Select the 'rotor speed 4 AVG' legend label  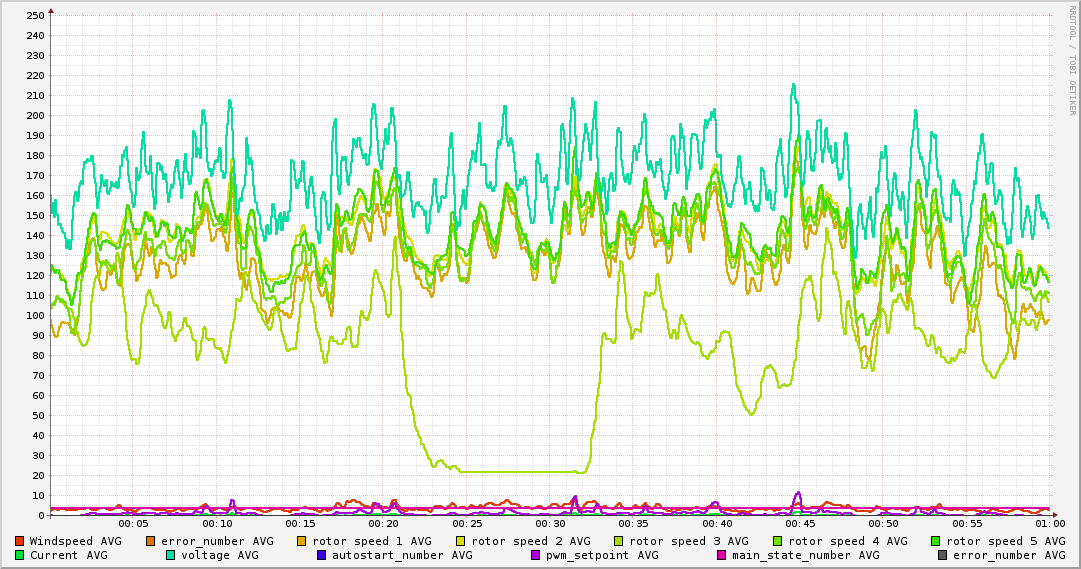[848, 541]
